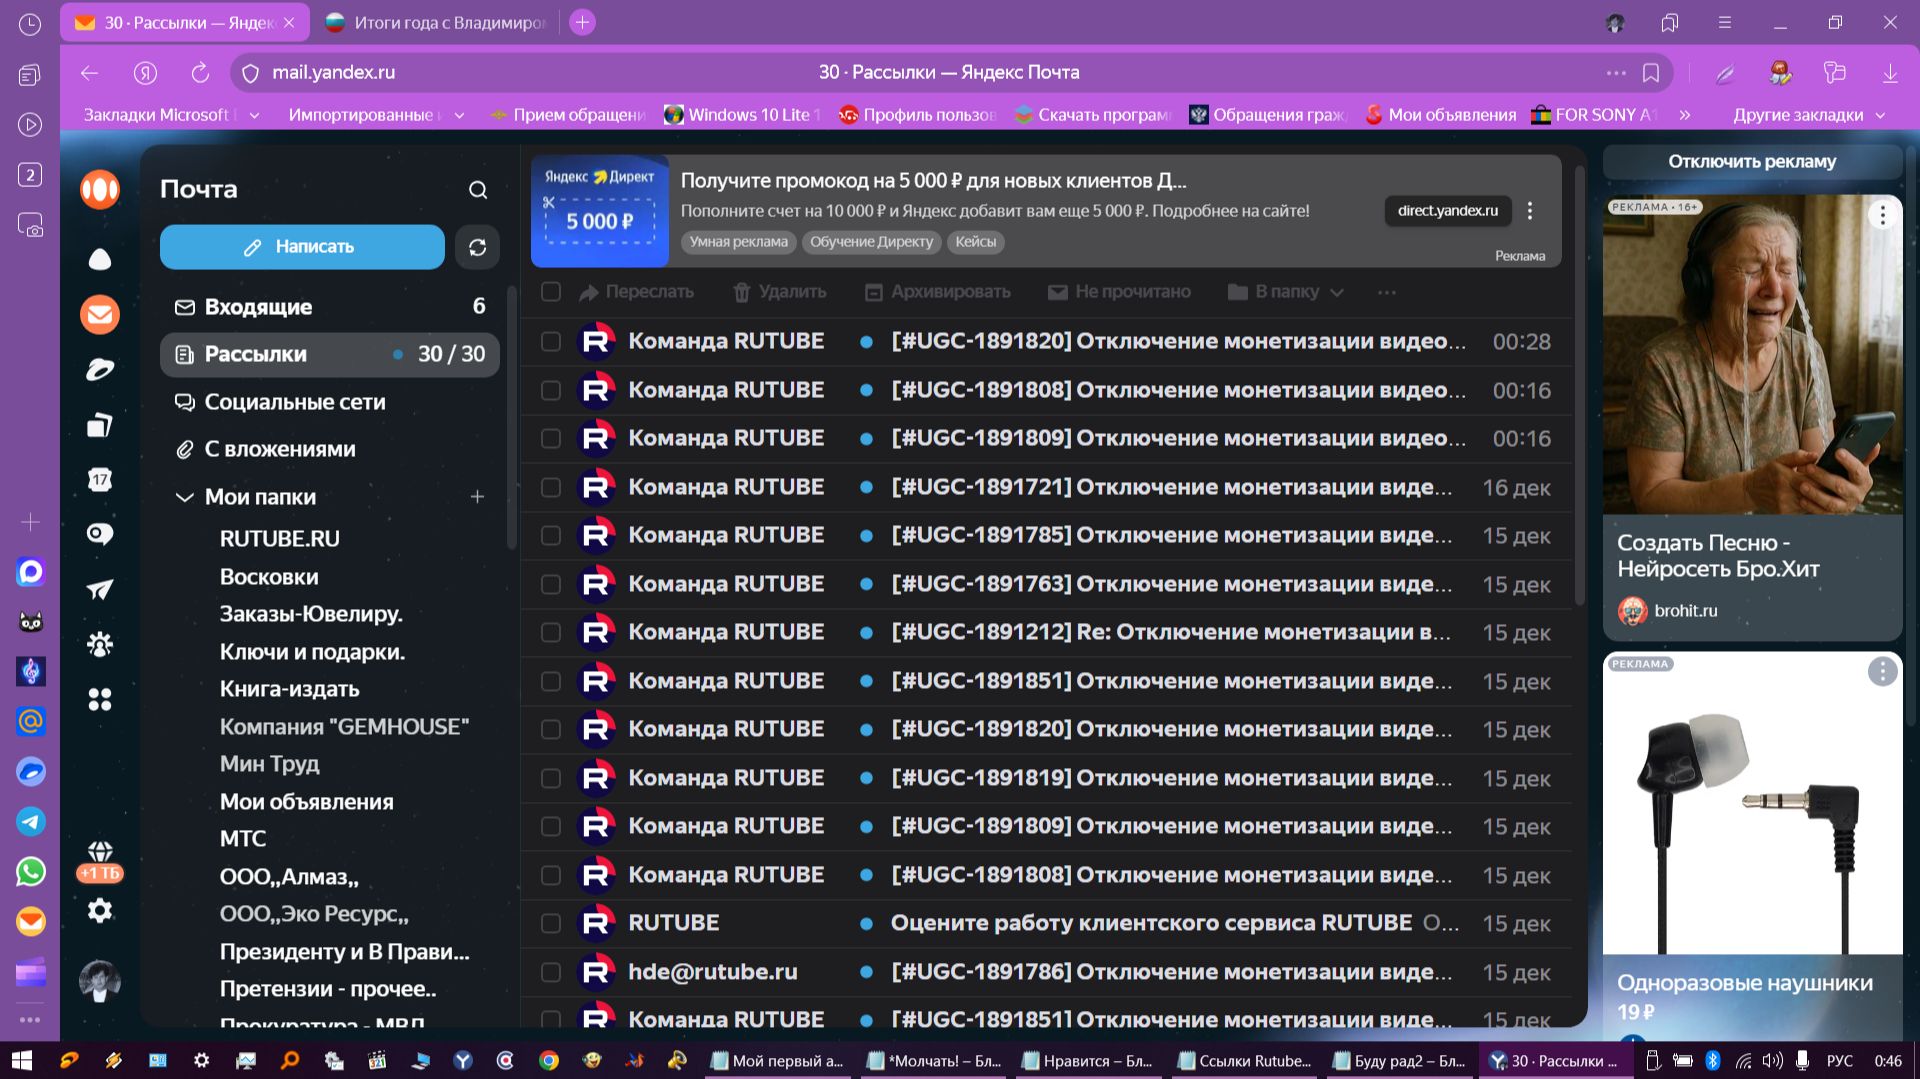This screenshot has width=1920, height=1079.
Task: Tick the select-all checkbox in mail toolbar
Action: 551,292
